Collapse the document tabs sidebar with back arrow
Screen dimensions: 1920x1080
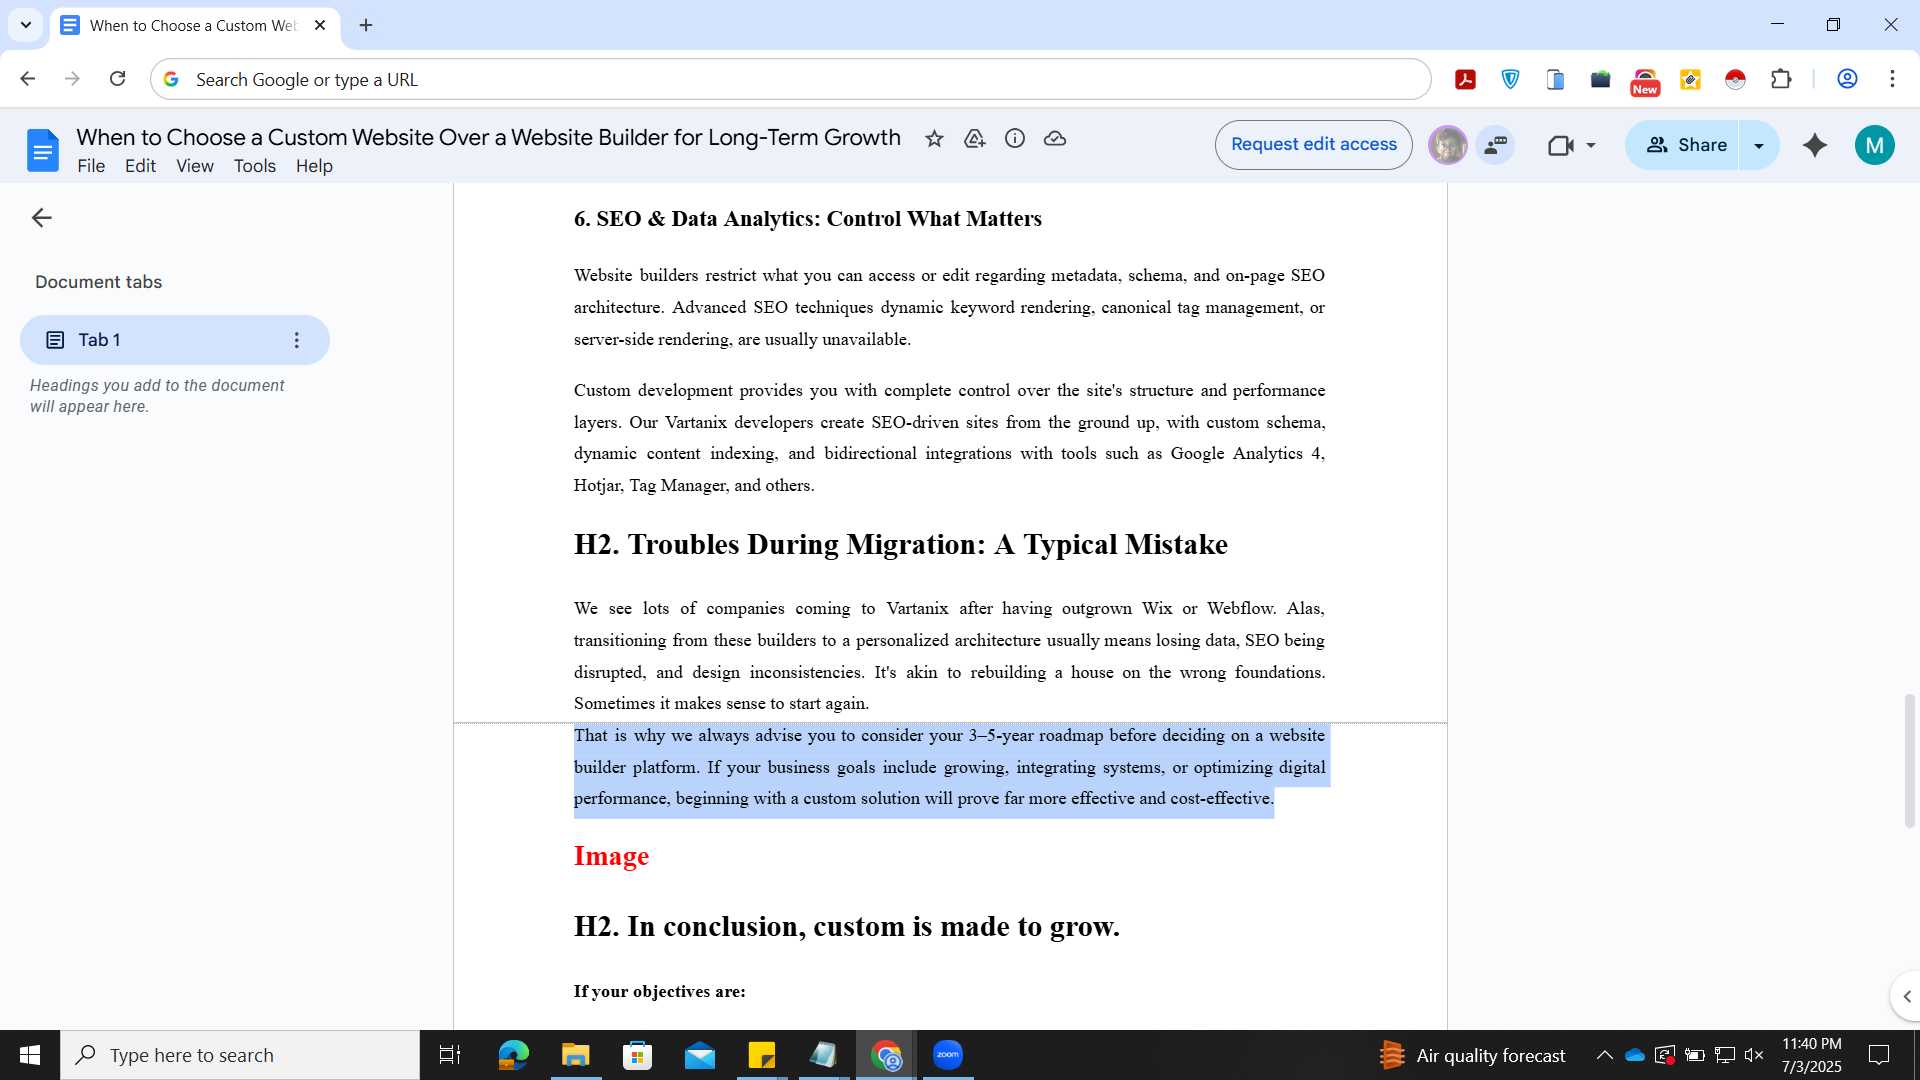click(41, 218)
